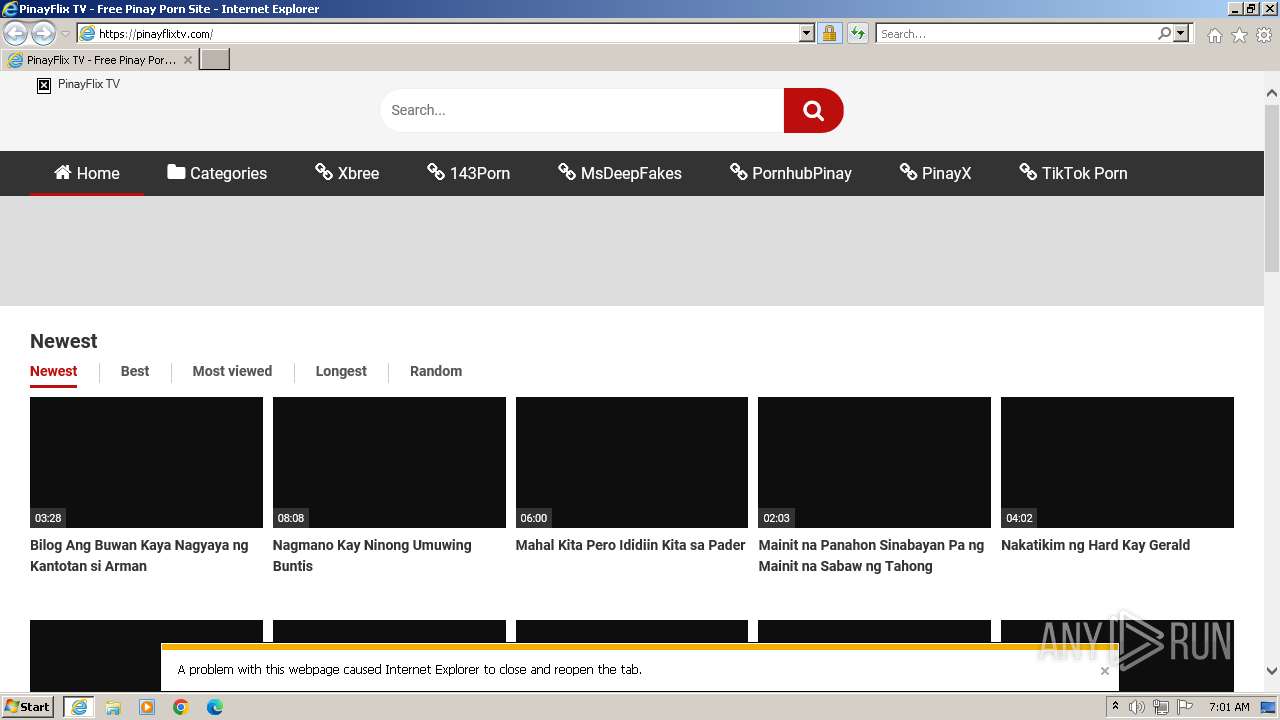Screen dimensions: 1280x720
Task: View the security lock report icon
Action: tap(829, 33)
